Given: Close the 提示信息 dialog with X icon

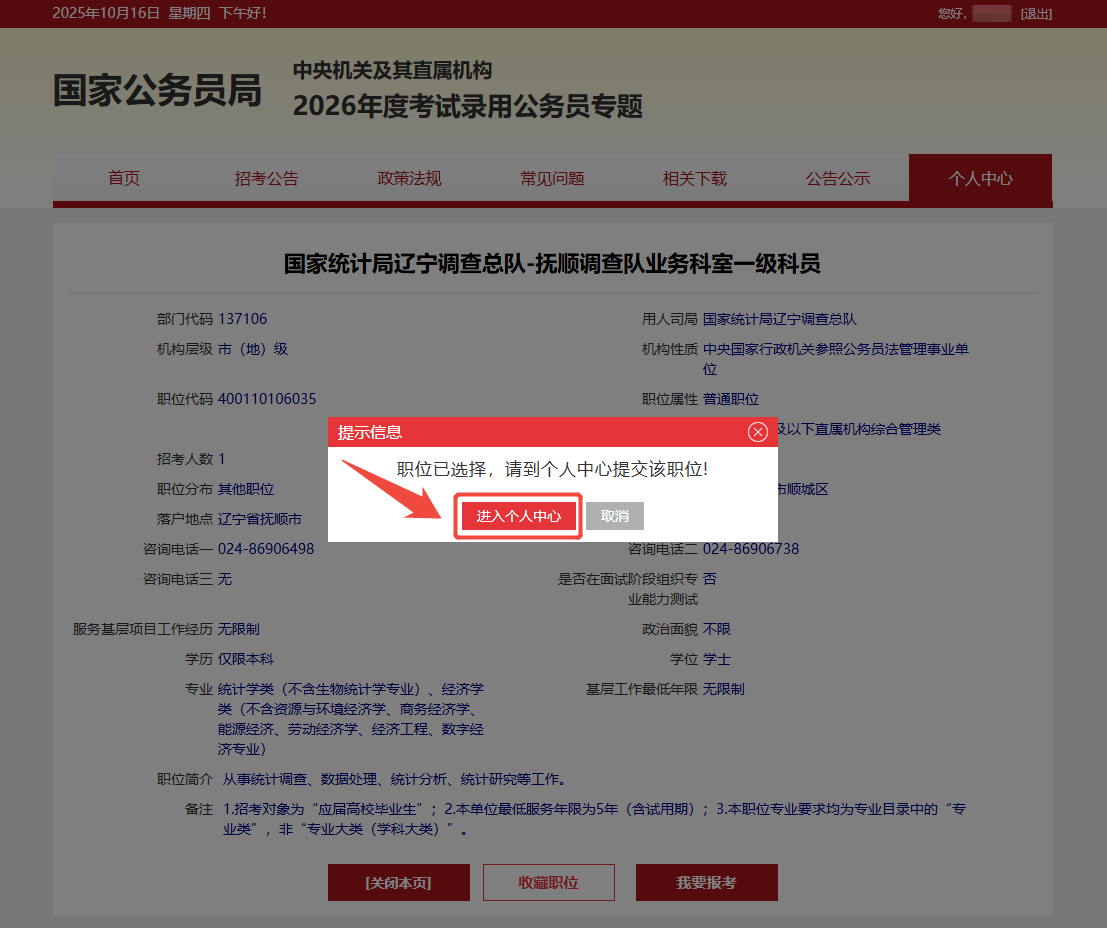Looking at the screenshot, I should tap(758, 432).
